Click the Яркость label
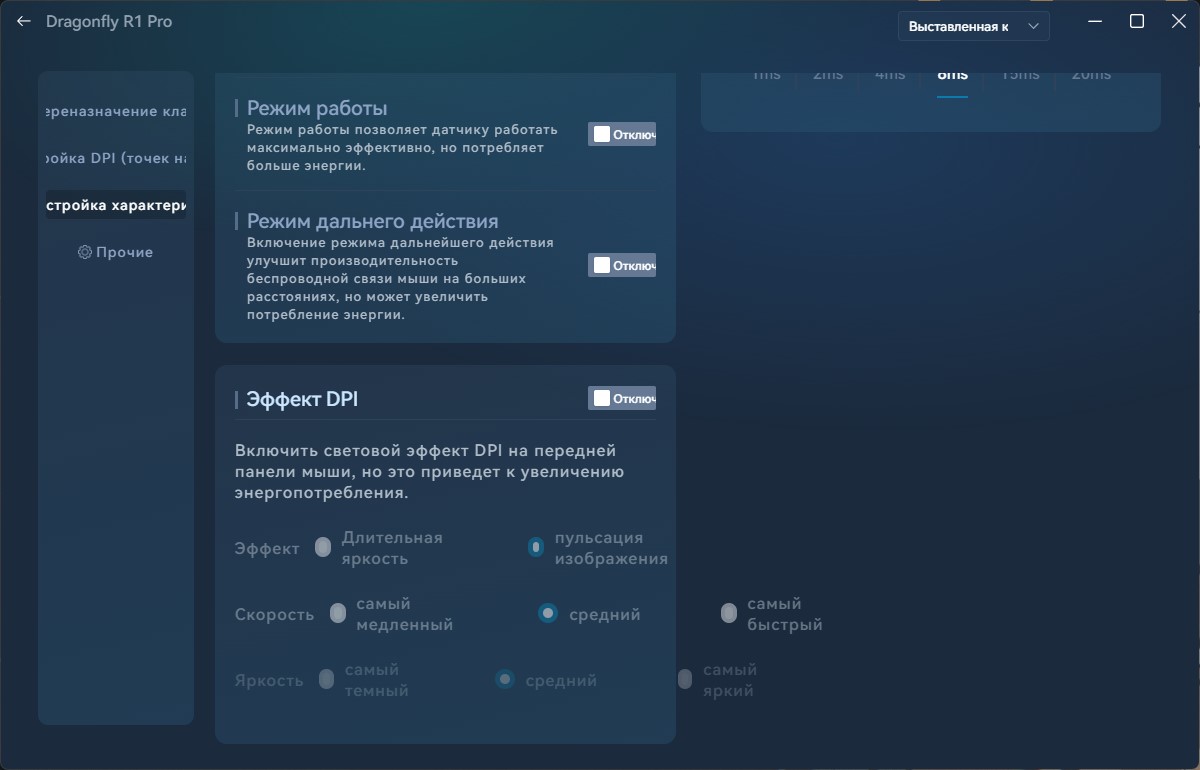This screenshot has height=770, width=1200. [269, 680]
